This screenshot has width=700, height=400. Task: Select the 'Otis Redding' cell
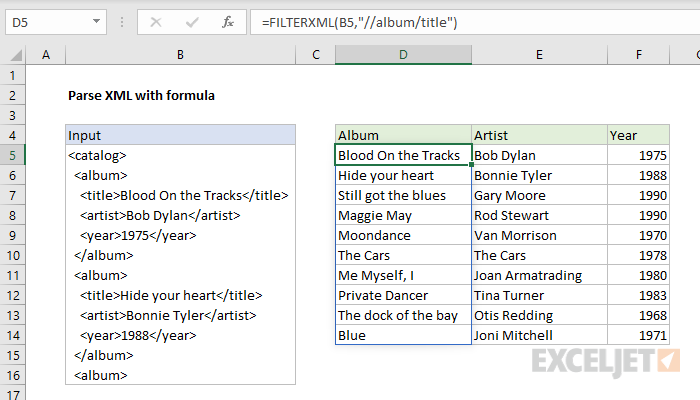539,315
